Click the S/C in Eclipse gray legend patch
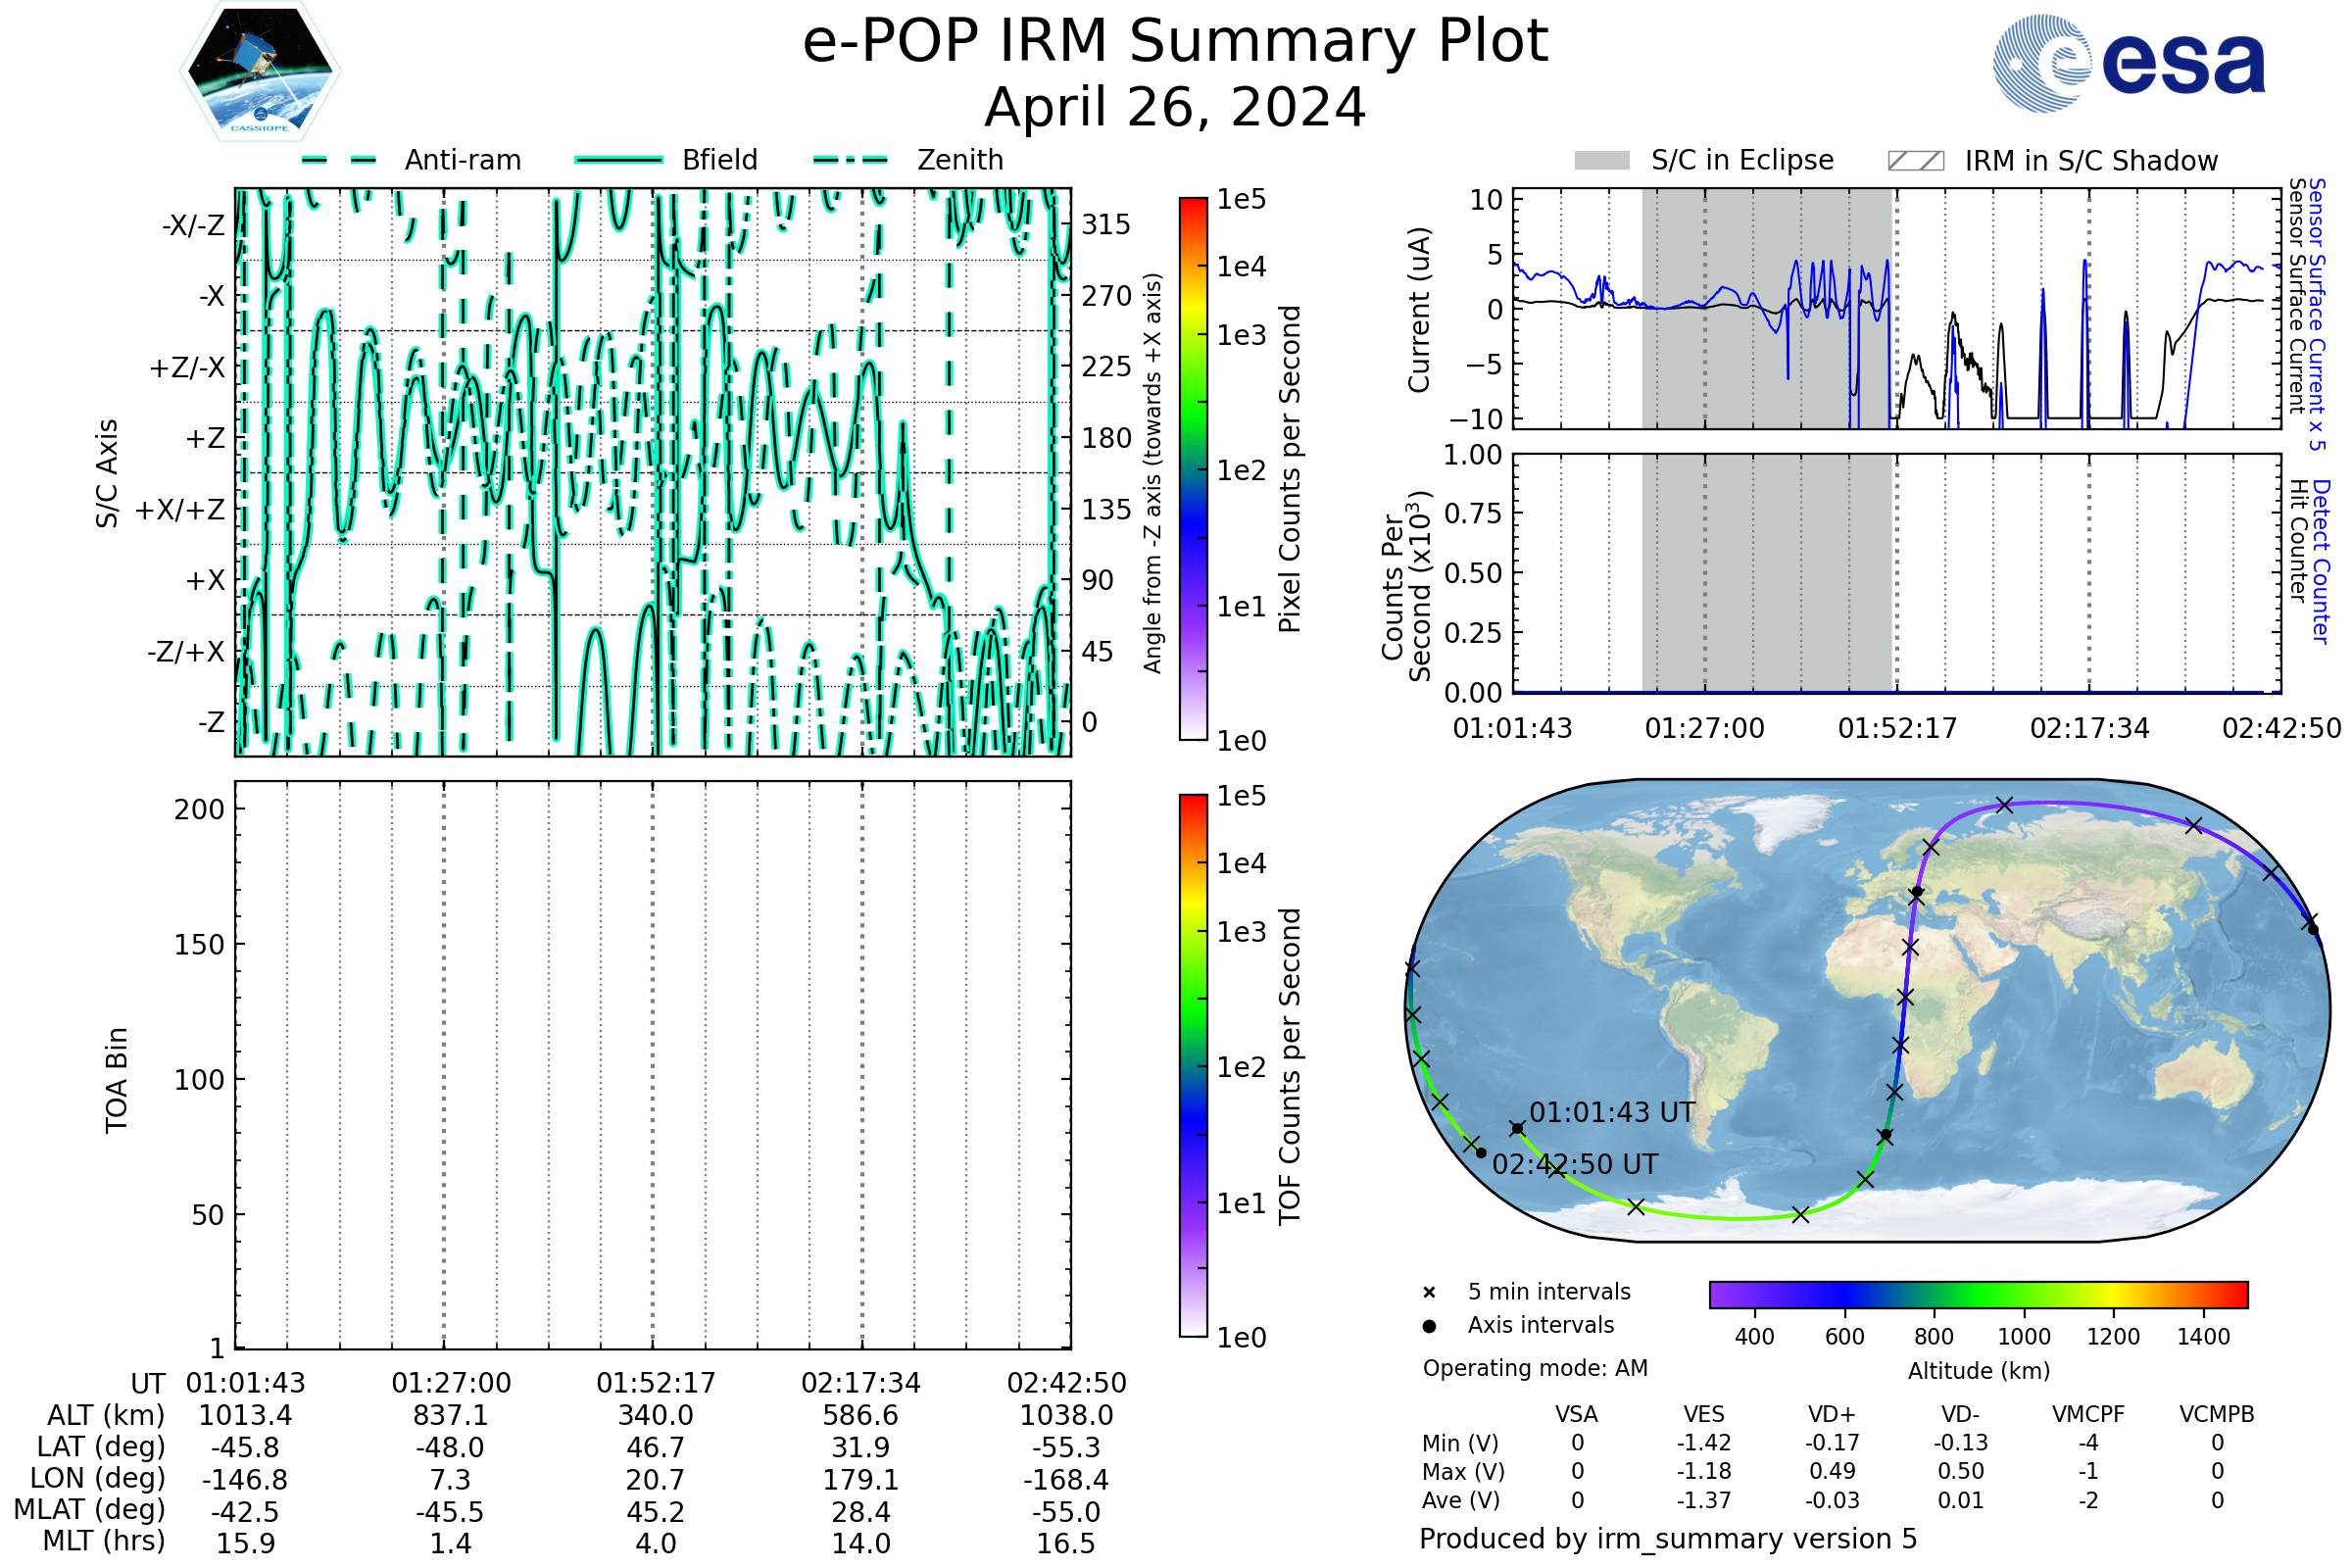This screenshot has height=1568, width=2352. click(1601, 161)
